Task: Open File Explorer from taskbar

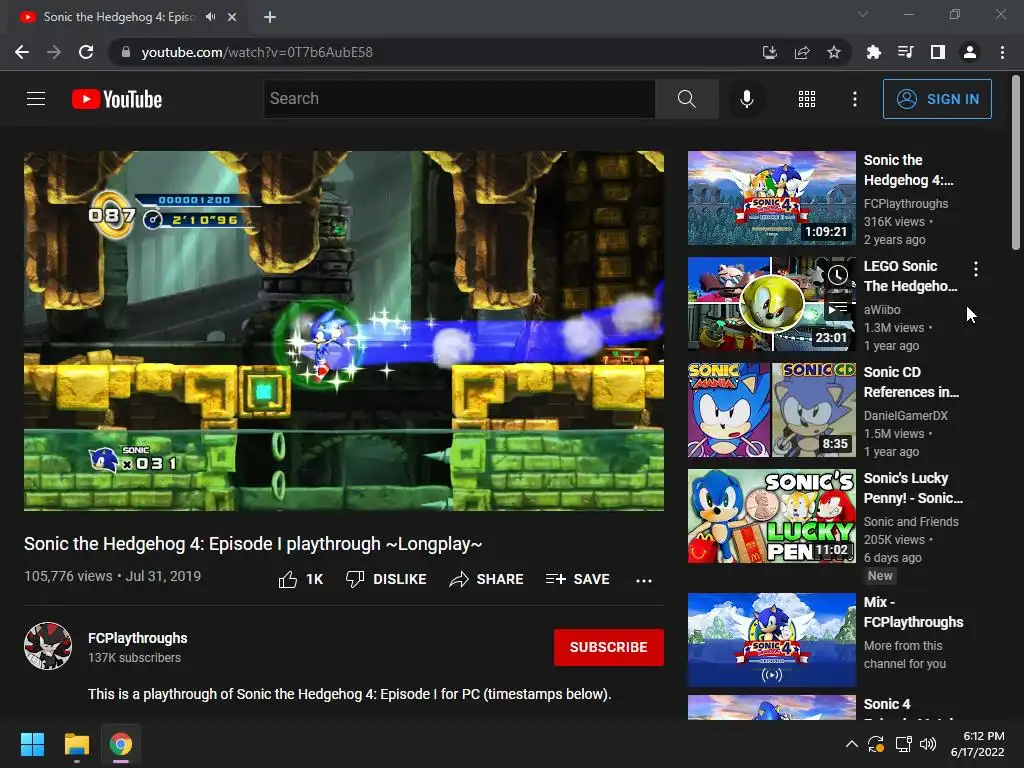Action: 76,744
